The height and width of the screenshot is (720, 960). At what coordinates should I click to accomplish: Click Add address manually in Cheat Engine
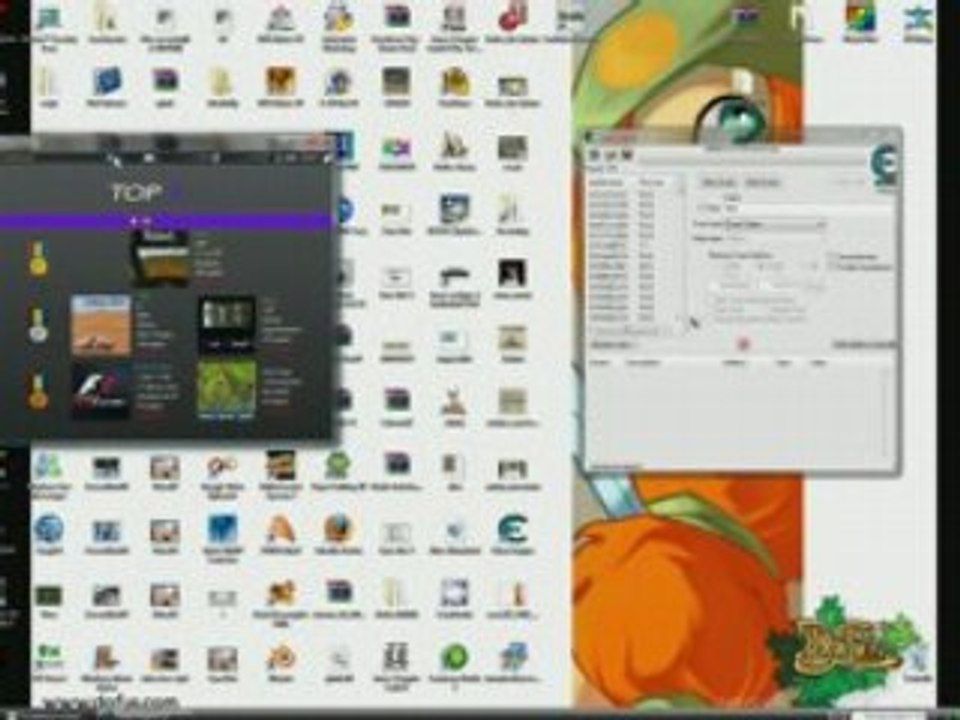point(864,345)
